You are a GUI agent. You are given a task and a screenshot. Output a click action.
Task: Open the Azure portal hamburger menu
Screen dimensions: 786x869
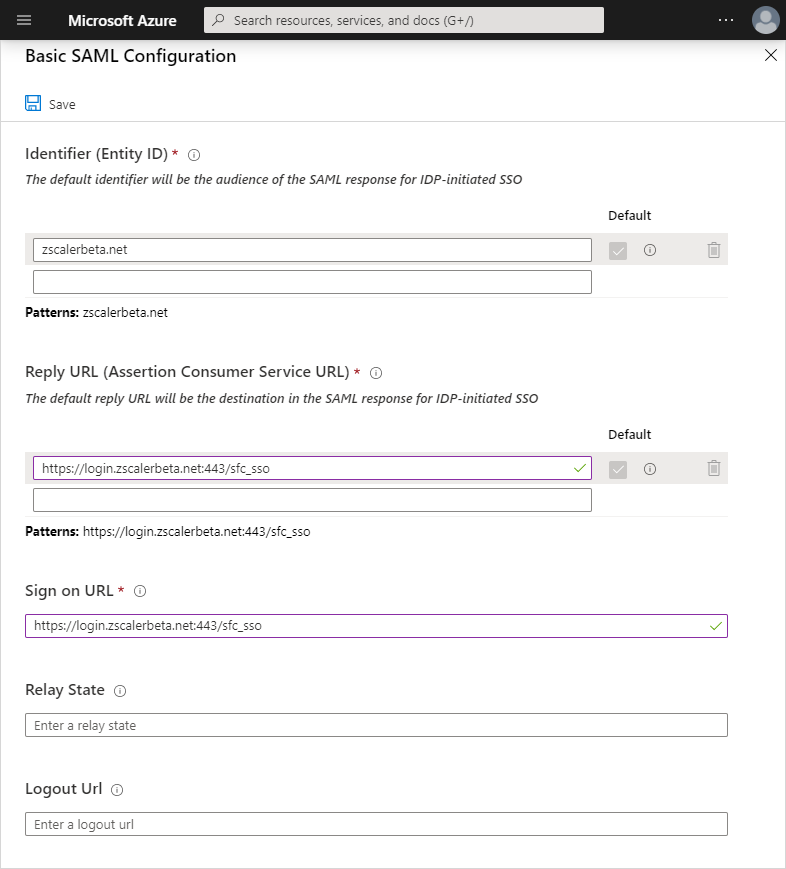(x=24, y=20)
